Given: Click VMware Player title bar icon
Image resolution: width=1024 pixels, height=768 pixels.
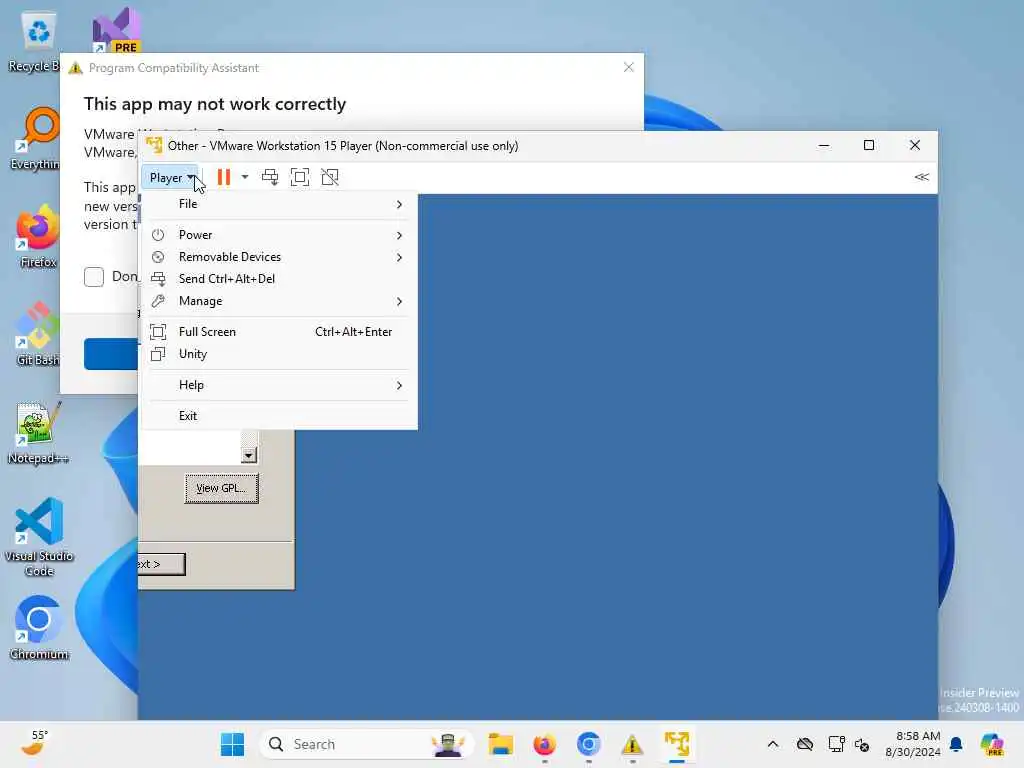Looking at the screenshot, I should tap(154, 145).
